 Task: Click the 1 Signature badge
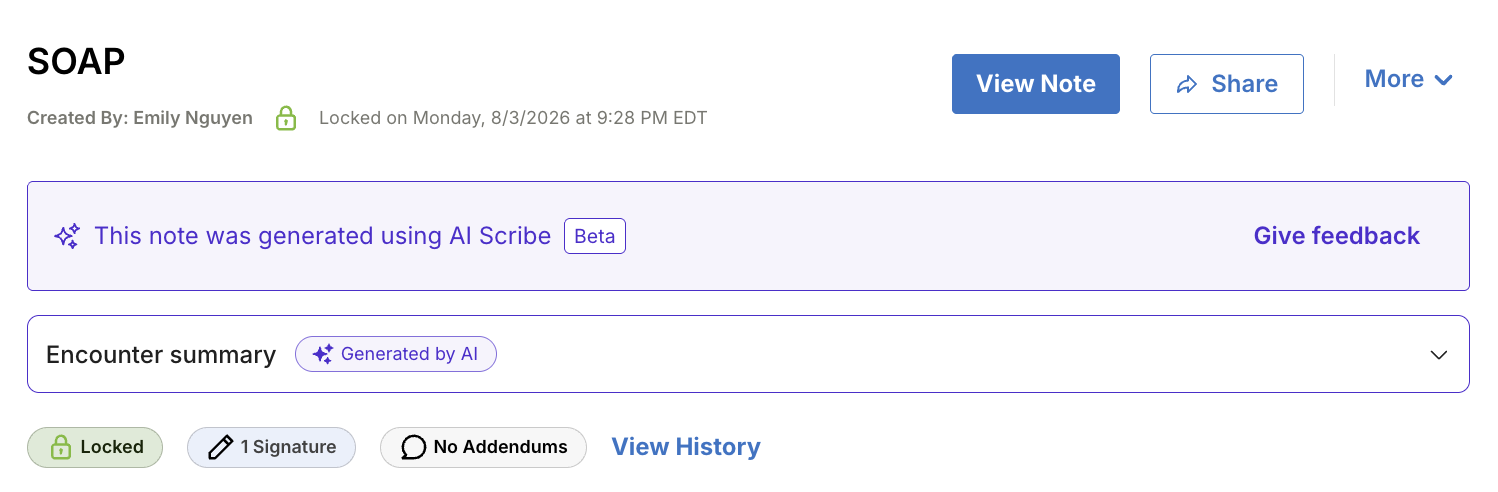tap(272, 447)
